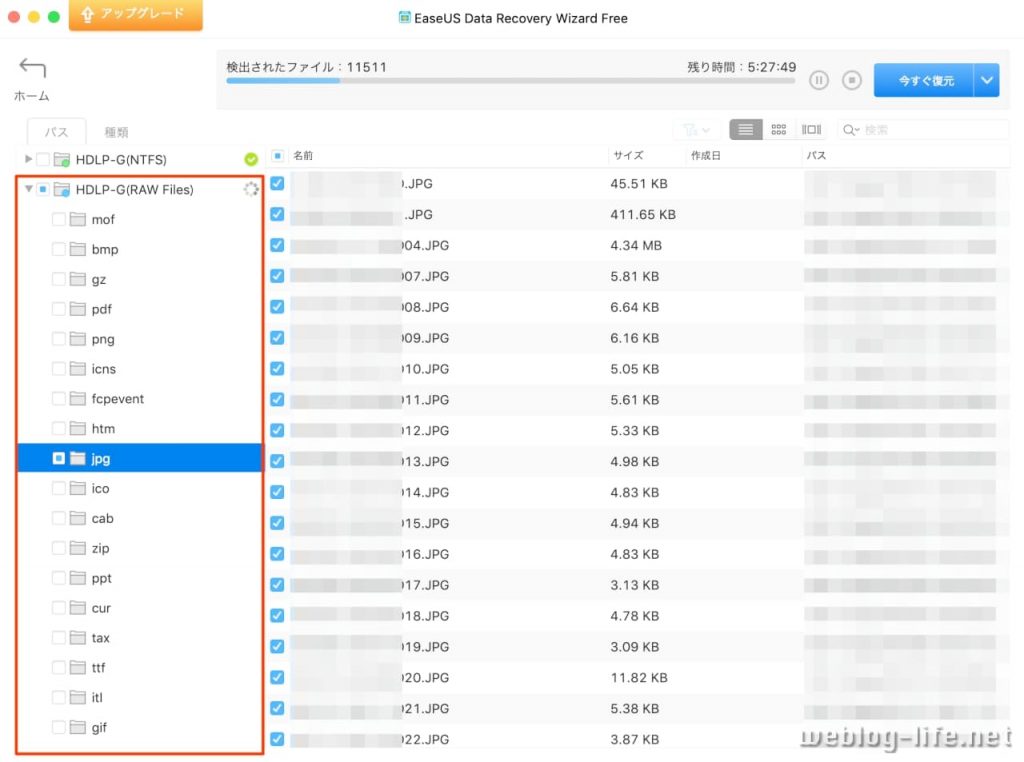
Task: Select the ico folder icon
Action: pyautogui.click(x=78, y=488)
